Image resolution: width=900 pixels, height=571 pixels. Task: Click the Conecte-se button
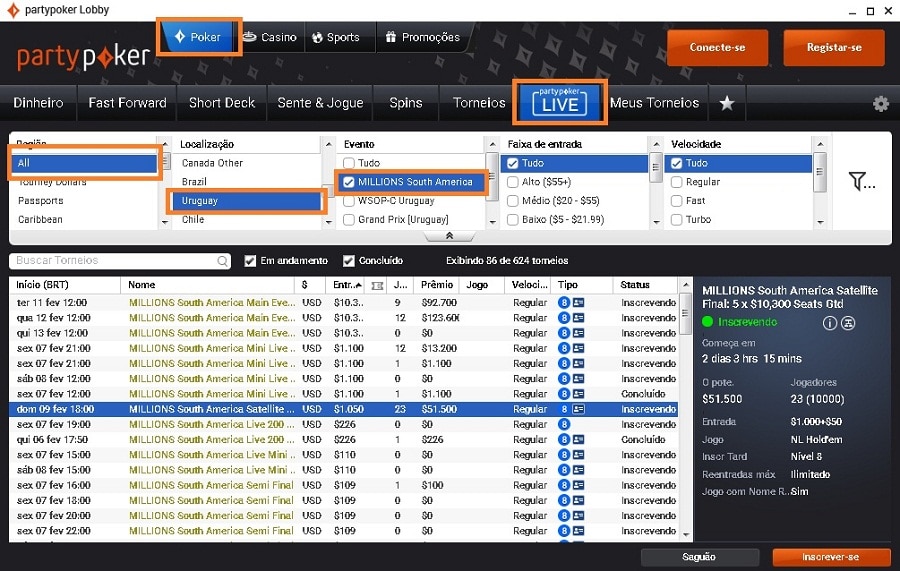click(717, 48)
